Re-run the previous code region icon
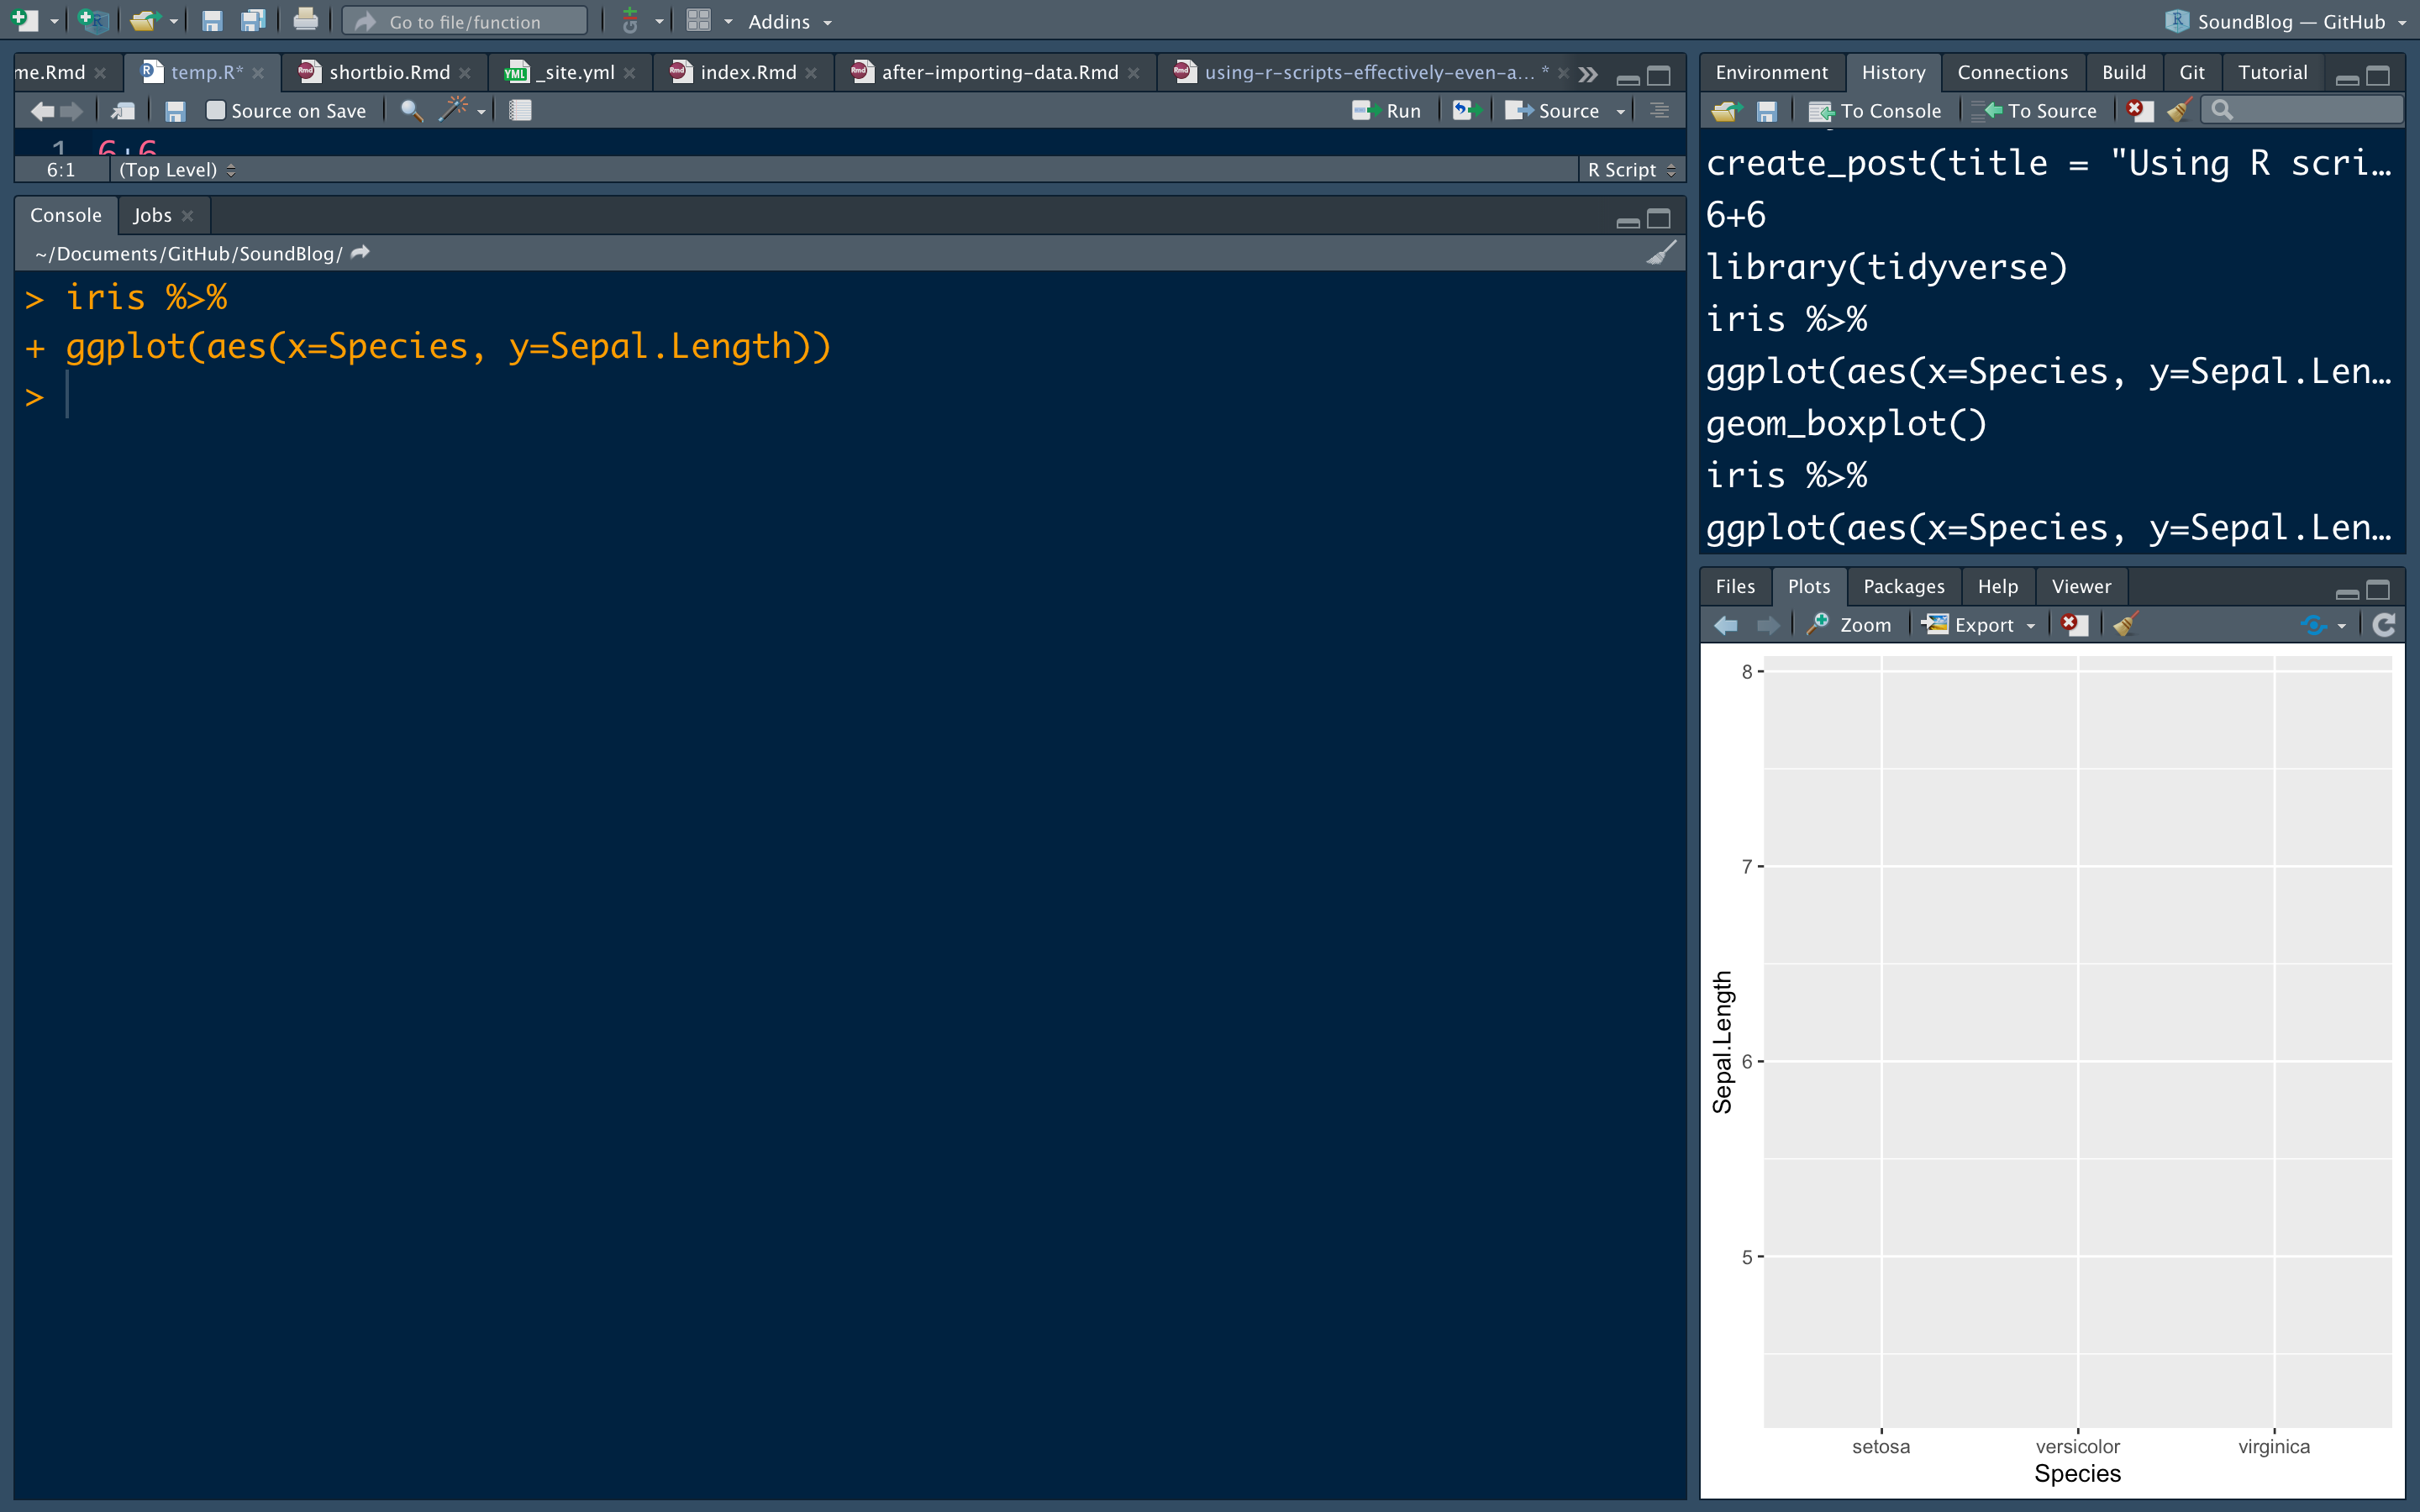Viewport: 2420px width, 1512px height. (x=1466, y=111)
